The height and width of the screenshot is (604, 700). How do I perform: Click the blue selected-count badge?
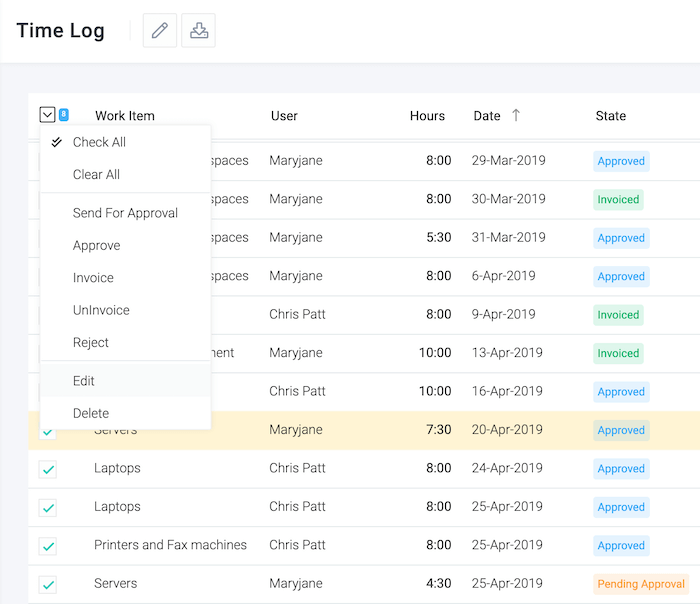(64, 115)
